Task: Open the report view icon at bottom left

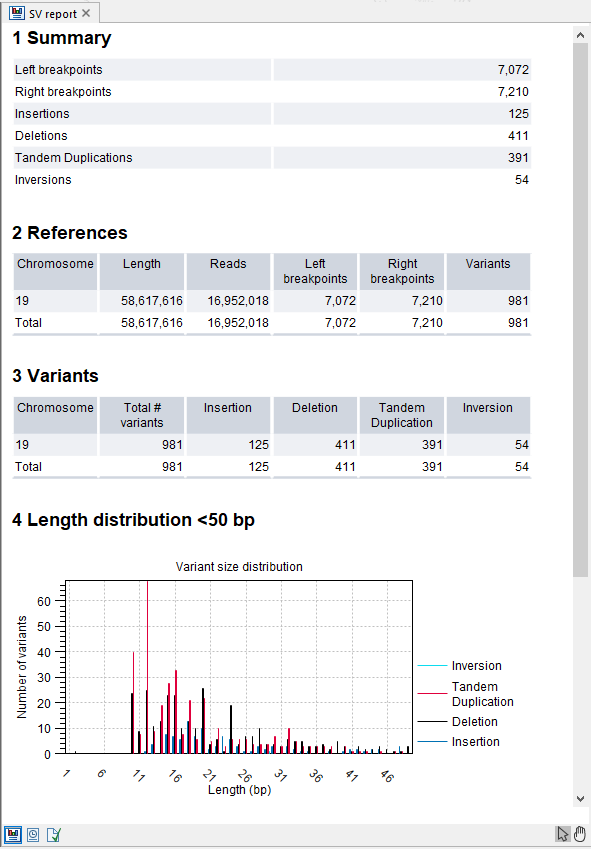Action: (x=12, y=834)
